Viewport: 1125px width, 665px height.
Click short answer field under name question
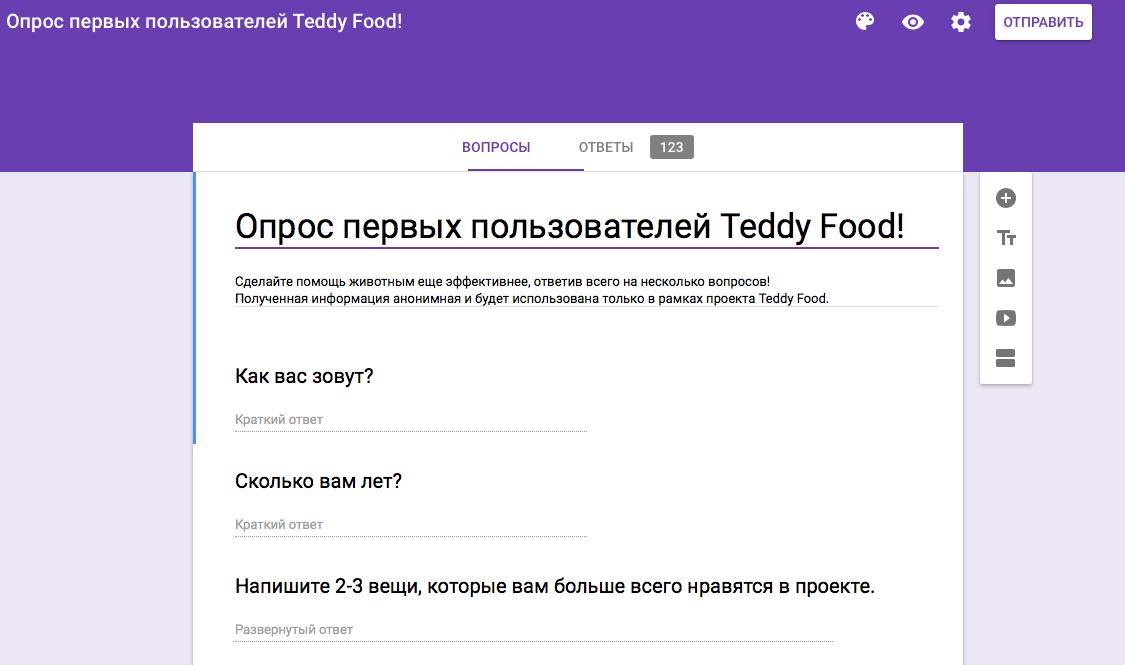(x=410, y=420)
